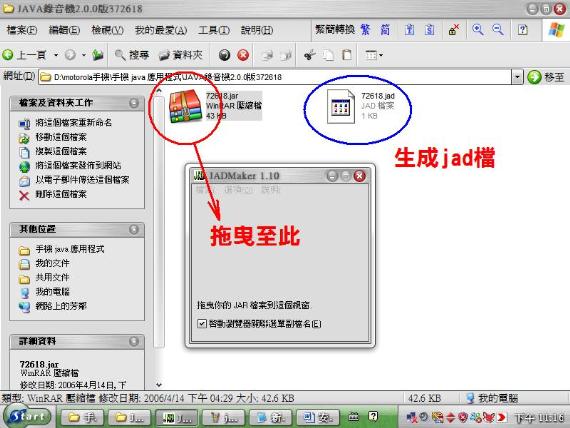The width and height of the screenshot is (570, 428).
Task: Click the Cut scissors icon
Action: [x=309, y=55]
